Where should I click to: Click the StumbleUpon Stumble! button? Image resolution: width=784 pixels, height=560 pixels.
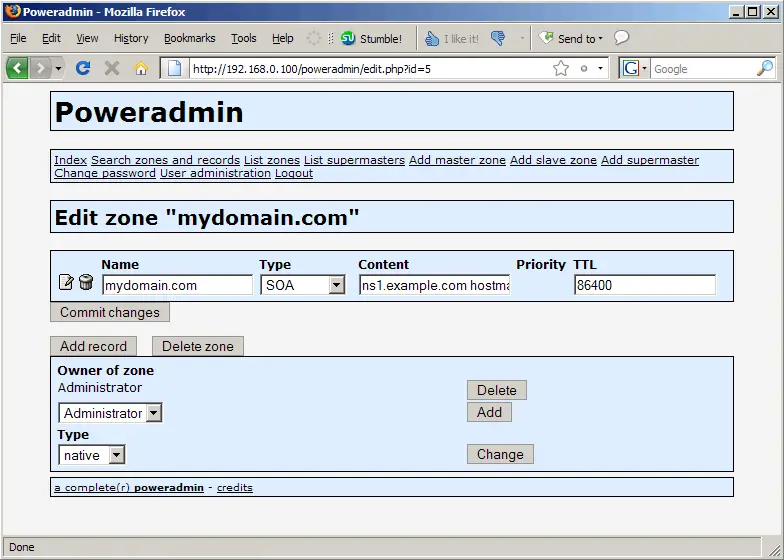pyautogui.click(x=371, y=38)
